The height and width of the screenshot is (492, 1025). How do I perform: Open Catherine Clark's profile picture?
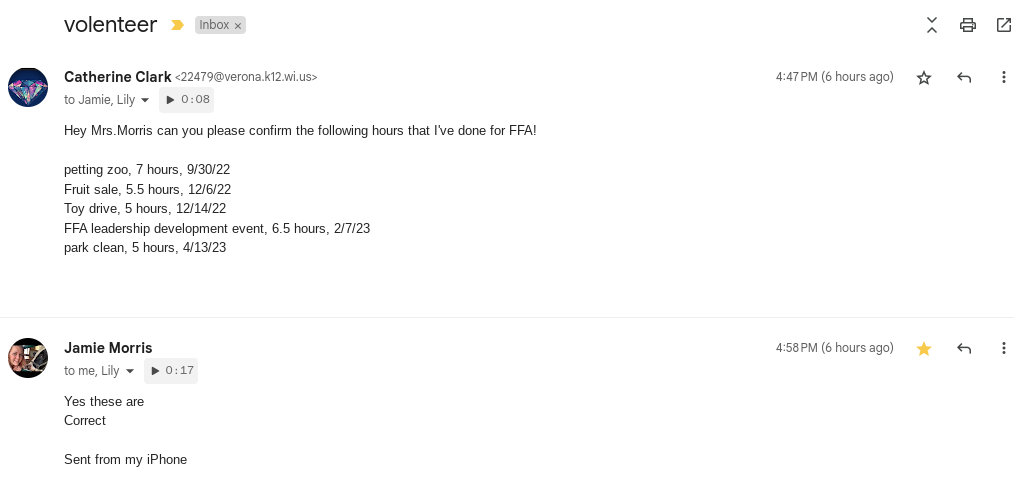28,88
